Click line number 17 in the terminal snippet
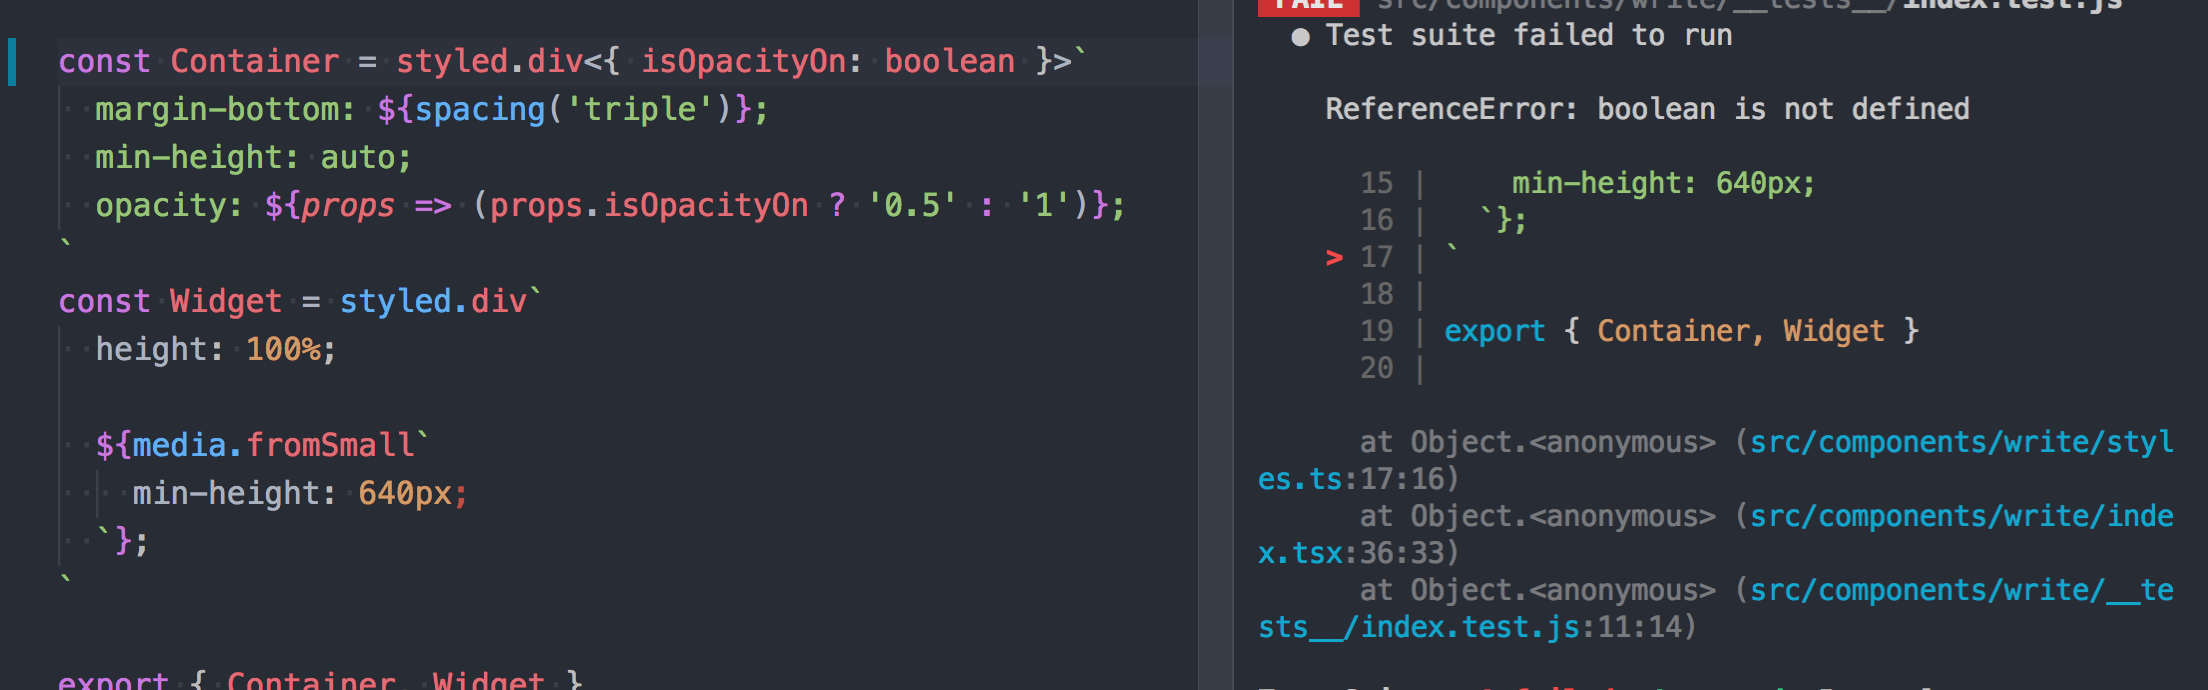 1376,258
